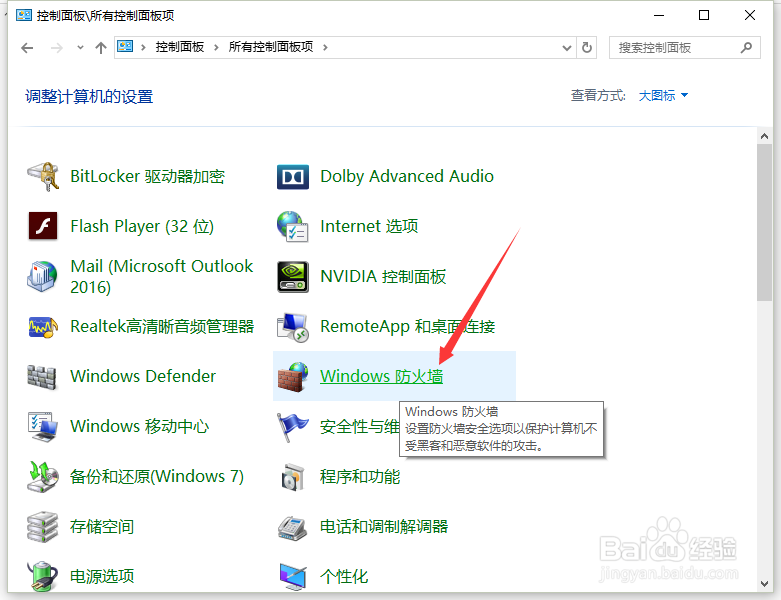This screenshot has height=600, width=781.
Task: Maximize the control panel window
Action: tap(704, 15)
